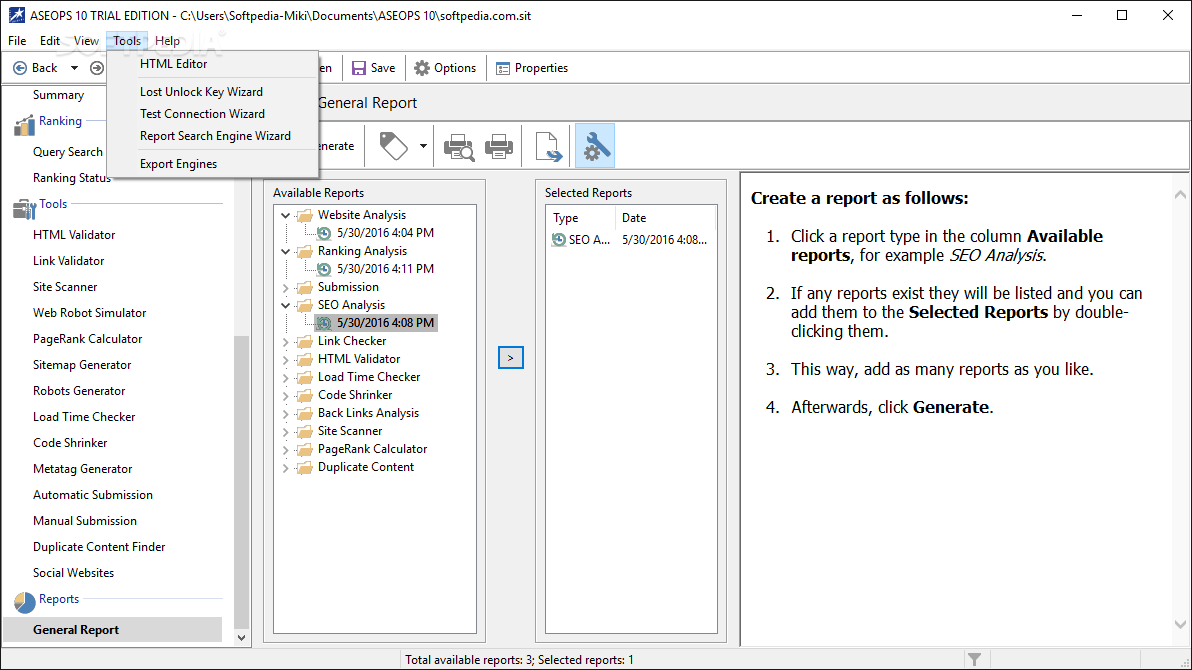Collapse the SEO Analysis tree node
Screen dimensions: 1192x670
(x=286, y=306)
